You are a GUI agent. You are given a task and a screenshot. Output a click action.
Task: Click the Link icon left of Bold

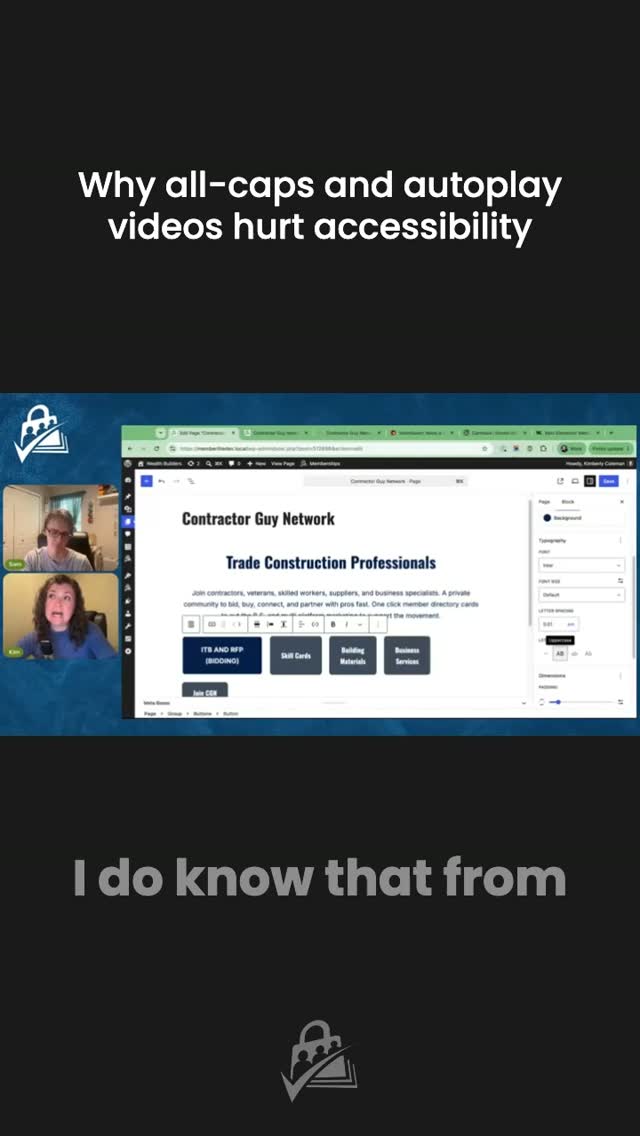coord(315,624)
